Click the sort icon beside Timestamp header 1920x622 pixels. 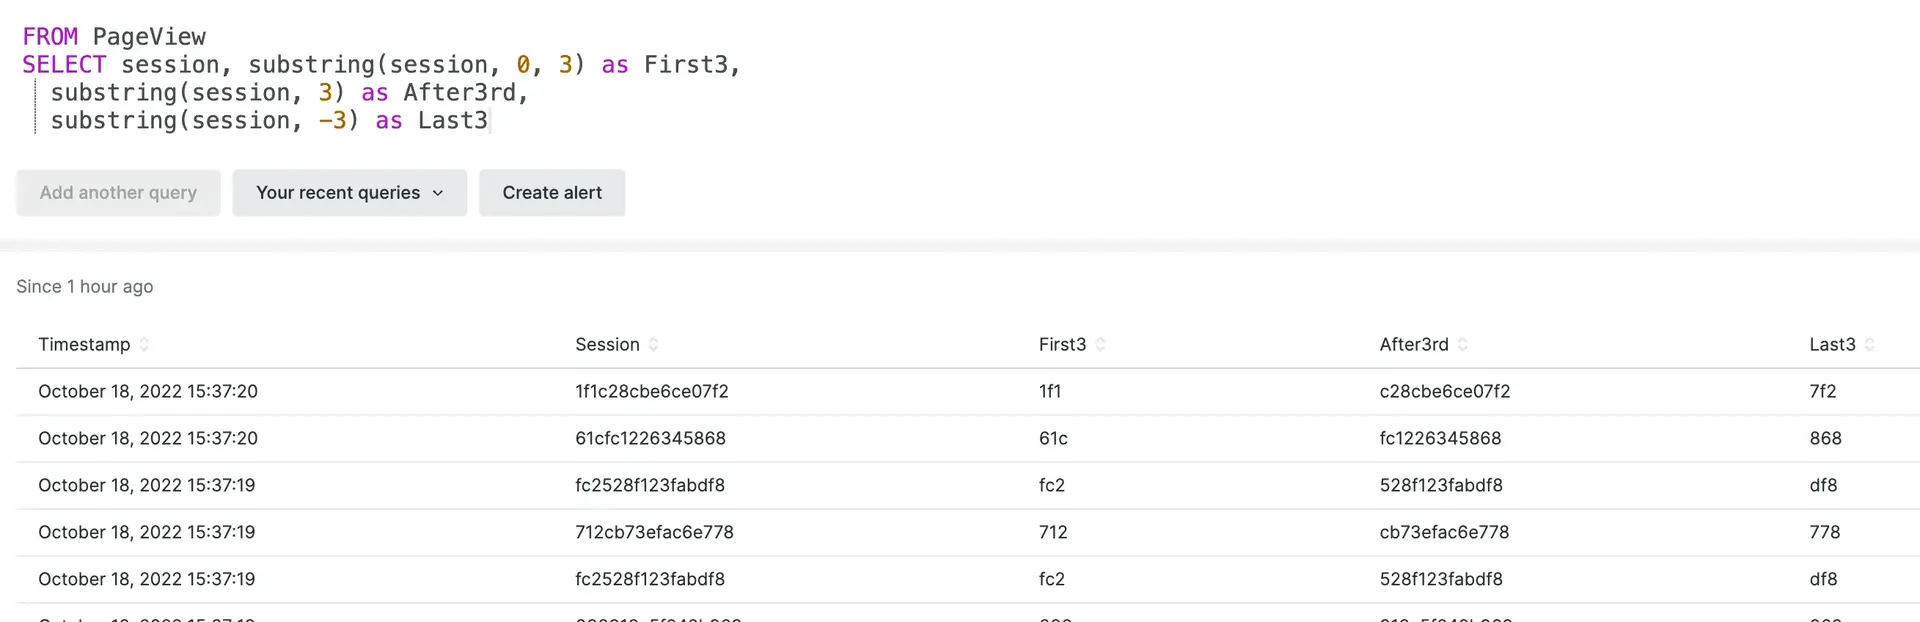(x=144, y=344)
